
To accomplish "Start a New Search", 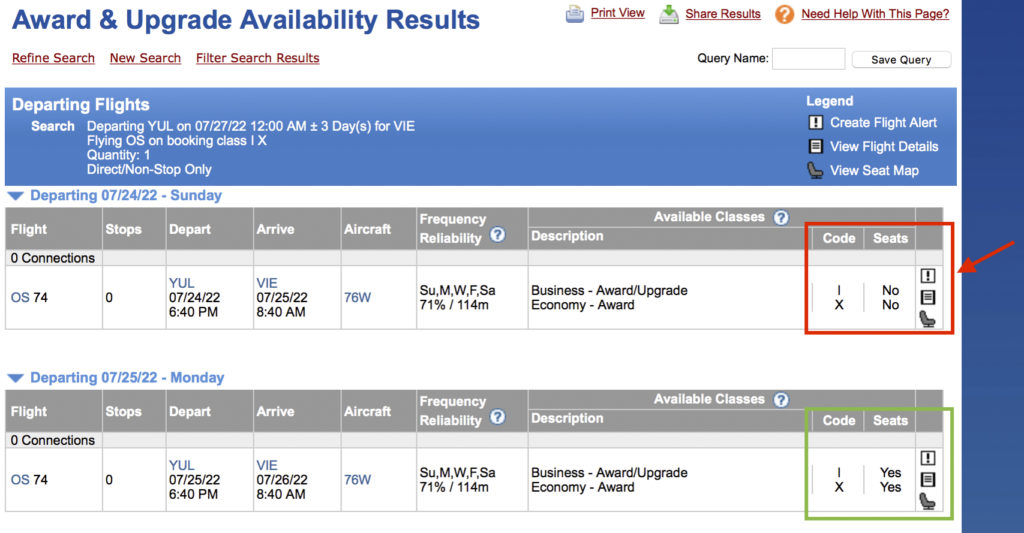I will tap(145, 58).
